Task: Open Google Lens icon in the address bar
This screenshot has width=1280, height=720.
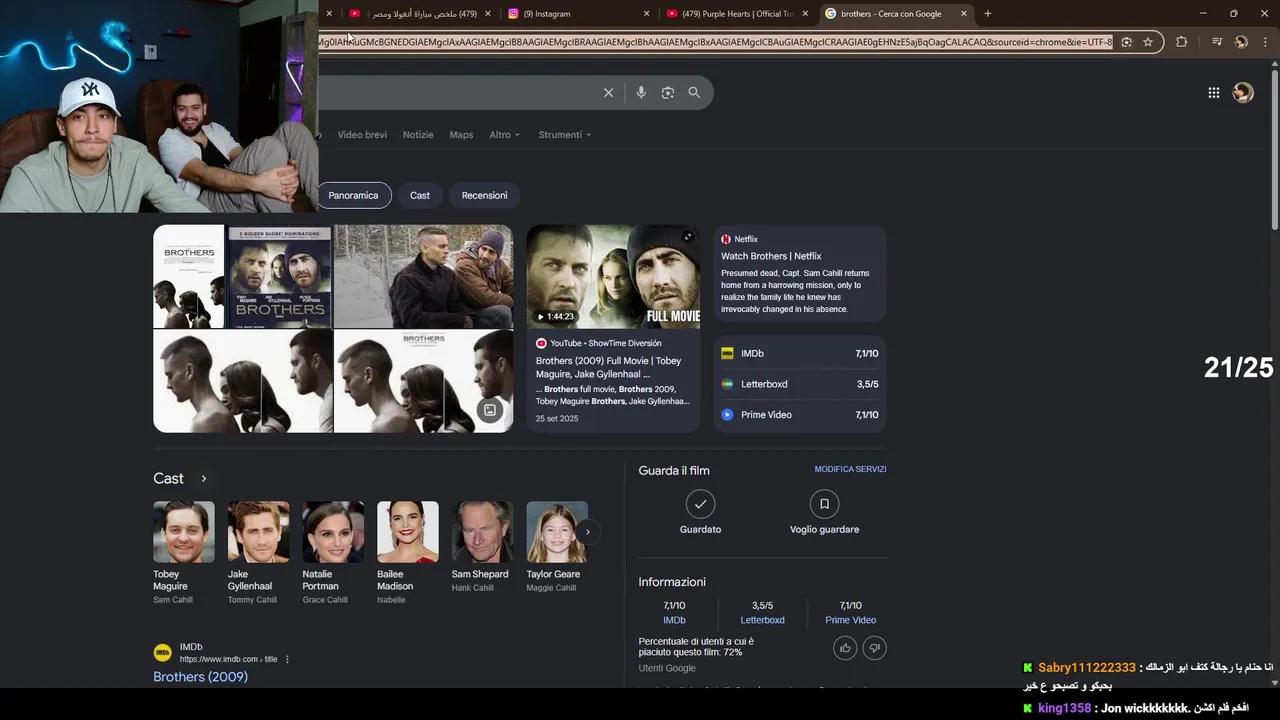Action: tap(1126, 42)
